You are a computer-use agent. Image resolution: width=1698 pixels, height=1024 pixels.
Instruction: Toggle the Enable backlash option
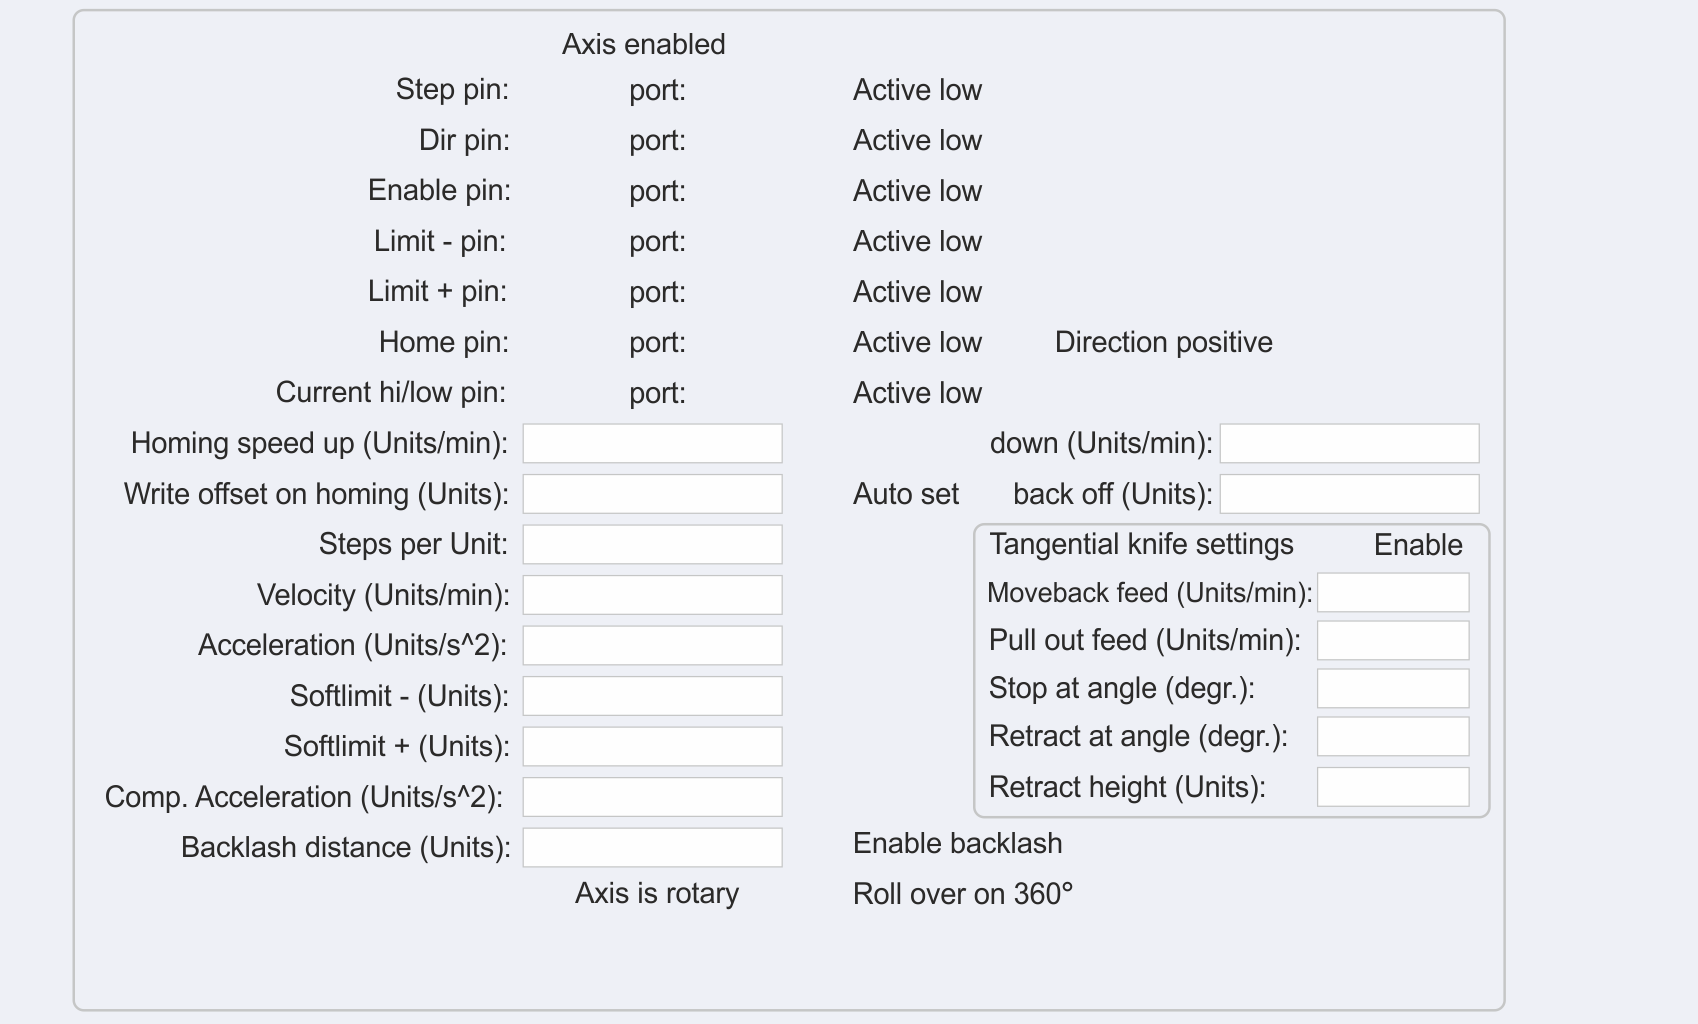point(957,843)
